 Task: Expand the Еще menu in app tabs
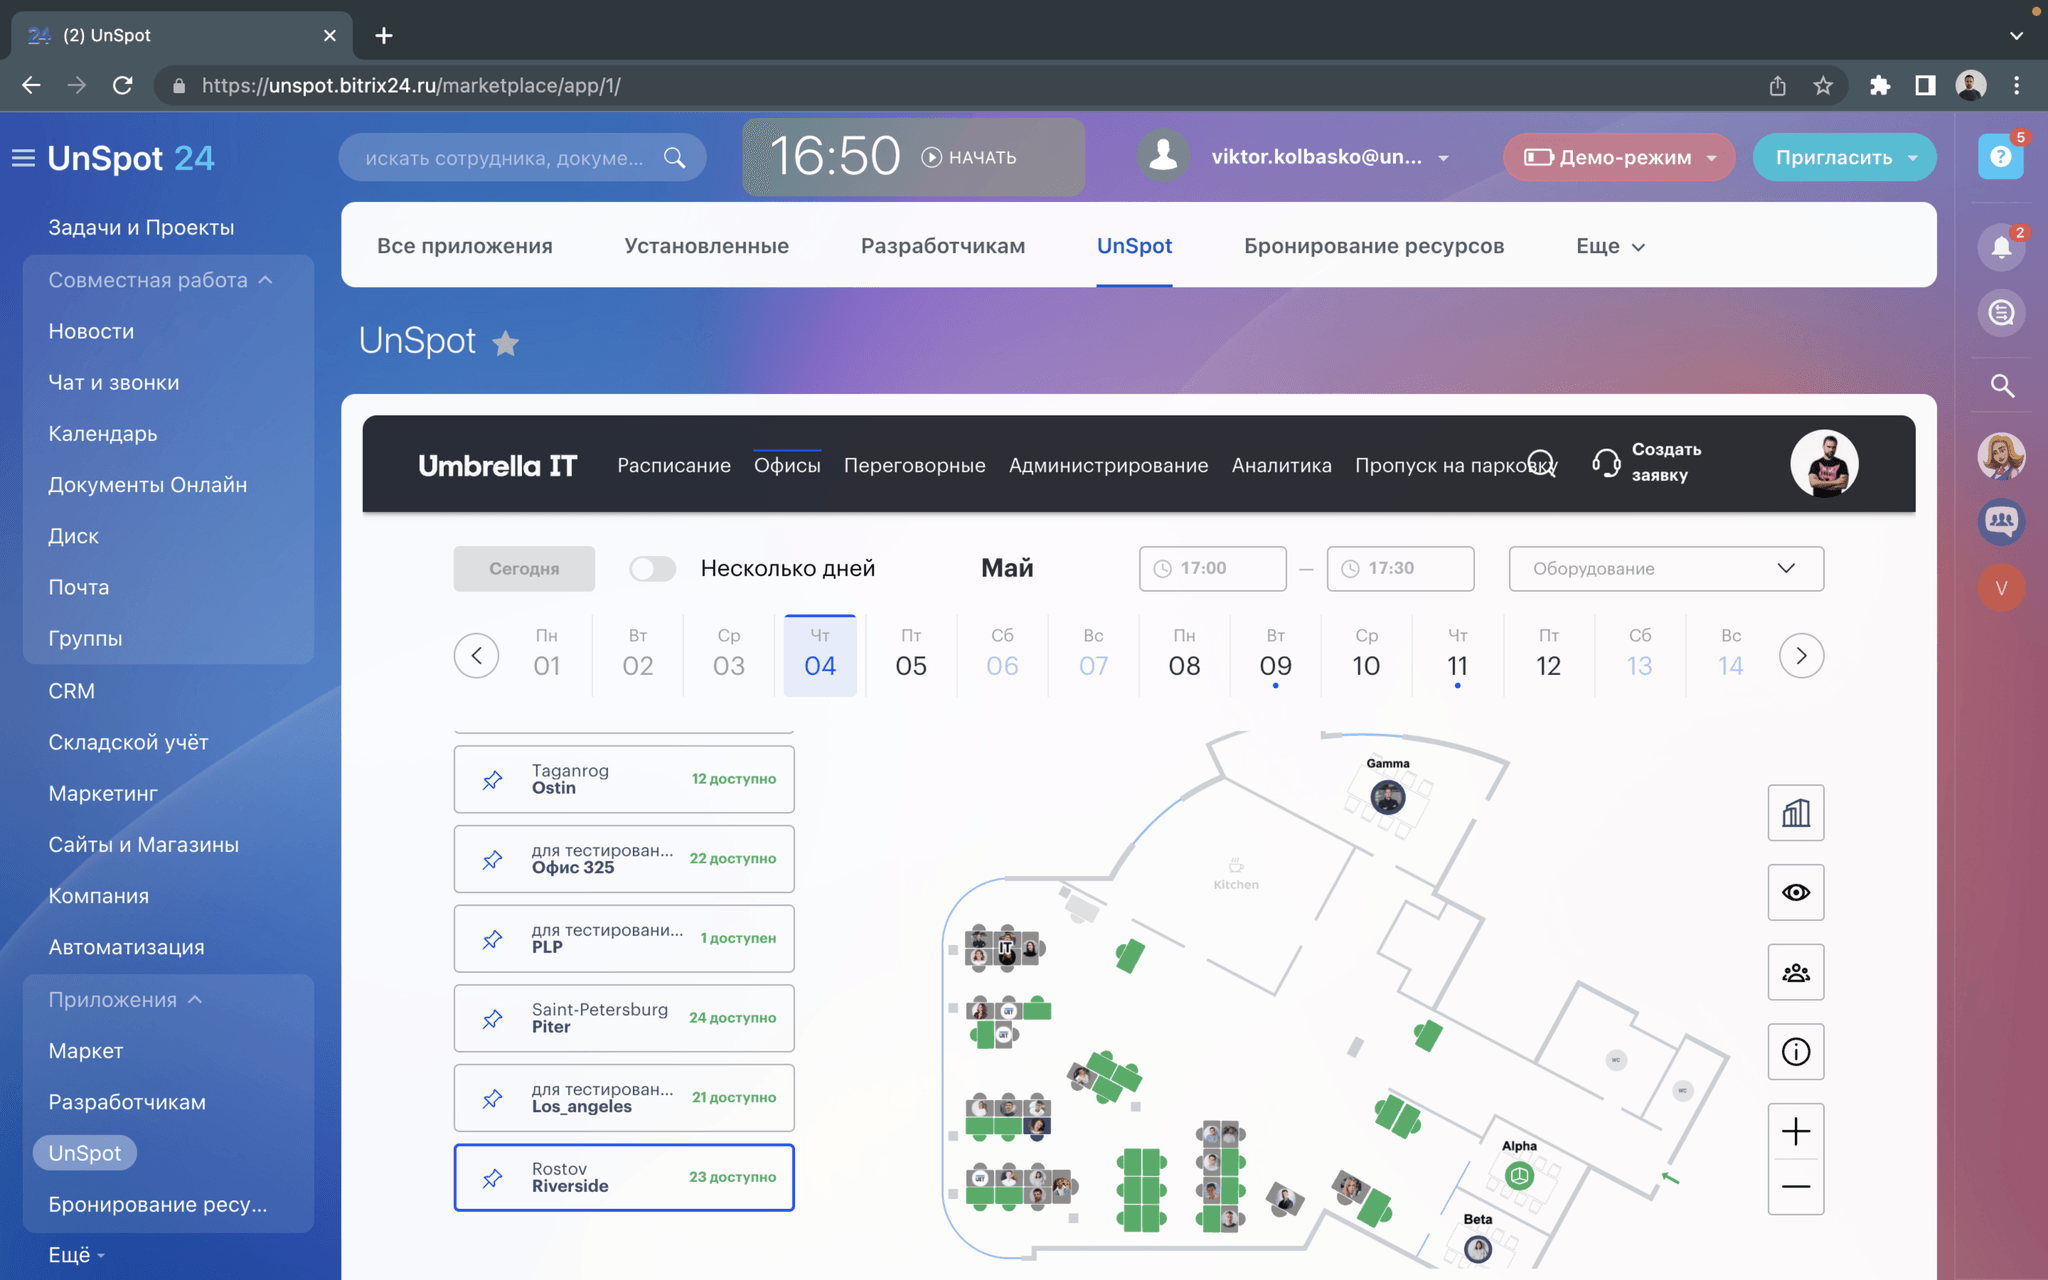coord(1609,246)
